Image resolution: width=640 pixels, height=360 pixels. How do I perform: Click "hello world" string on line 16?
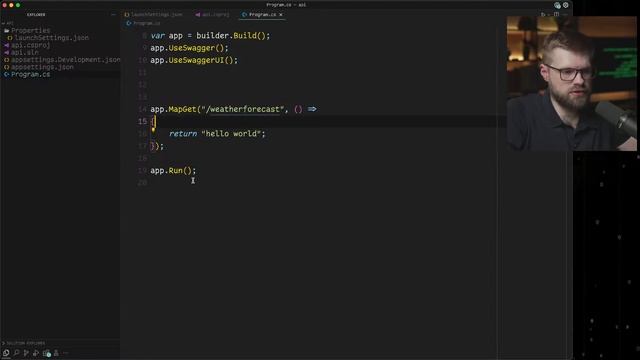[x=231, y=133]
